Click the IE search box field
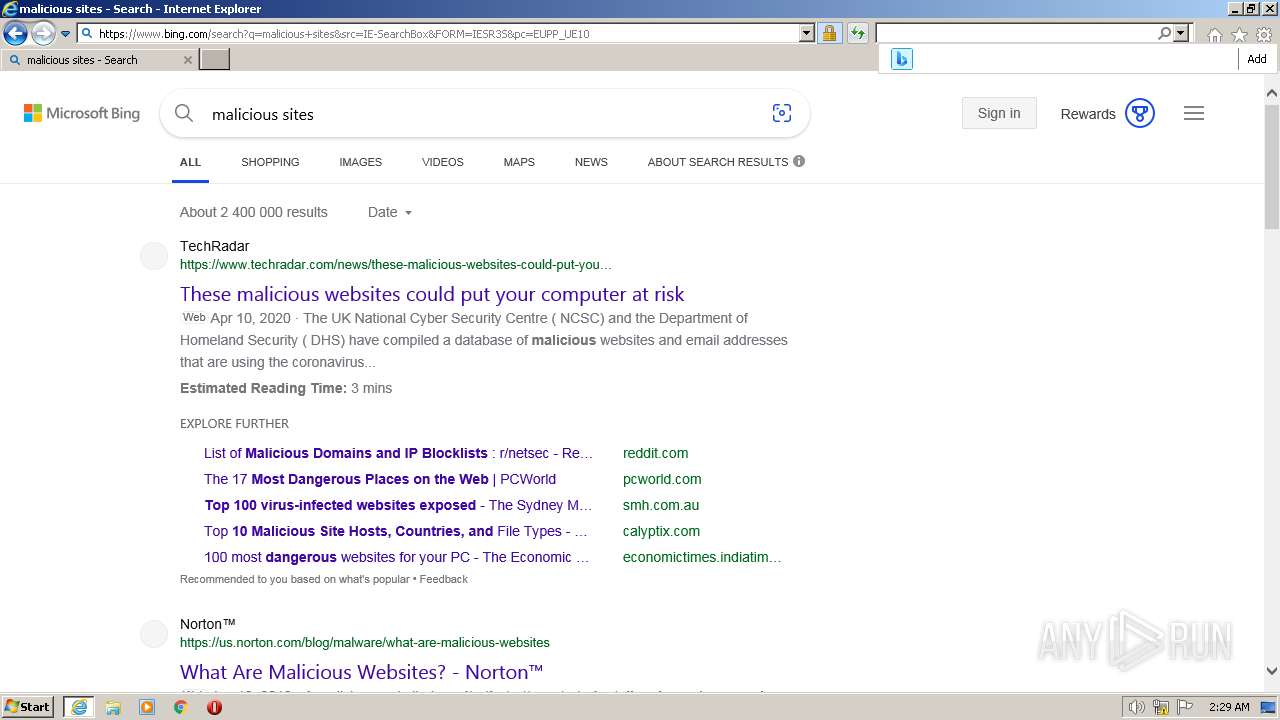 [1015, 33]
